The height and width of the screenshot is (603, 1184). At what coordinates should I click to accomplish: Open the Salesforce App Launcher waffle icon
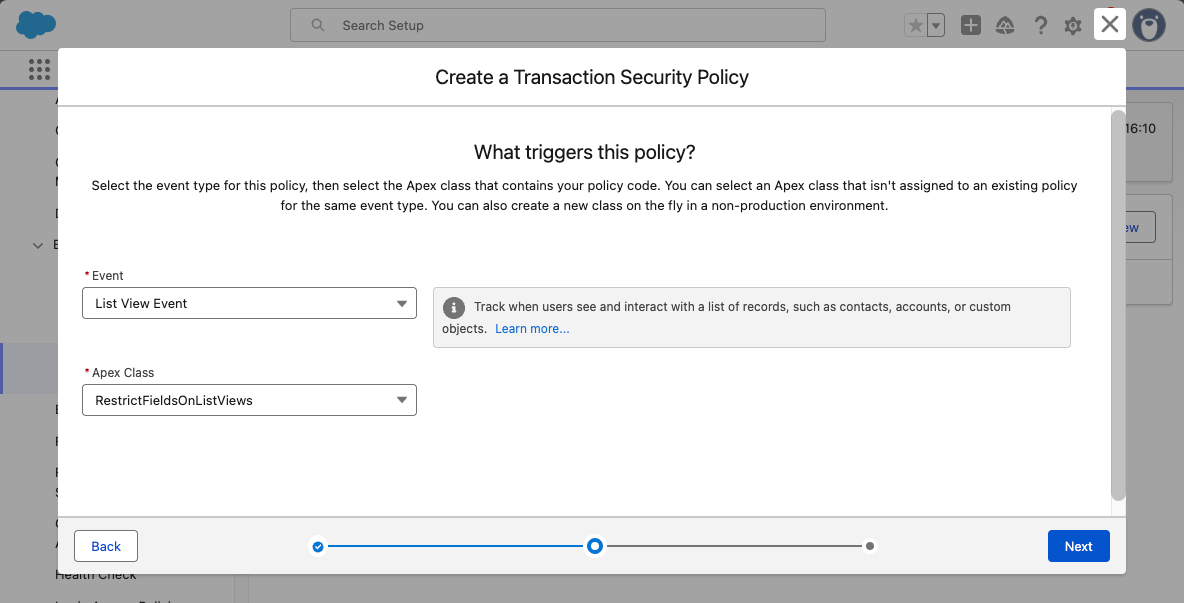click(x=38, y=68)
